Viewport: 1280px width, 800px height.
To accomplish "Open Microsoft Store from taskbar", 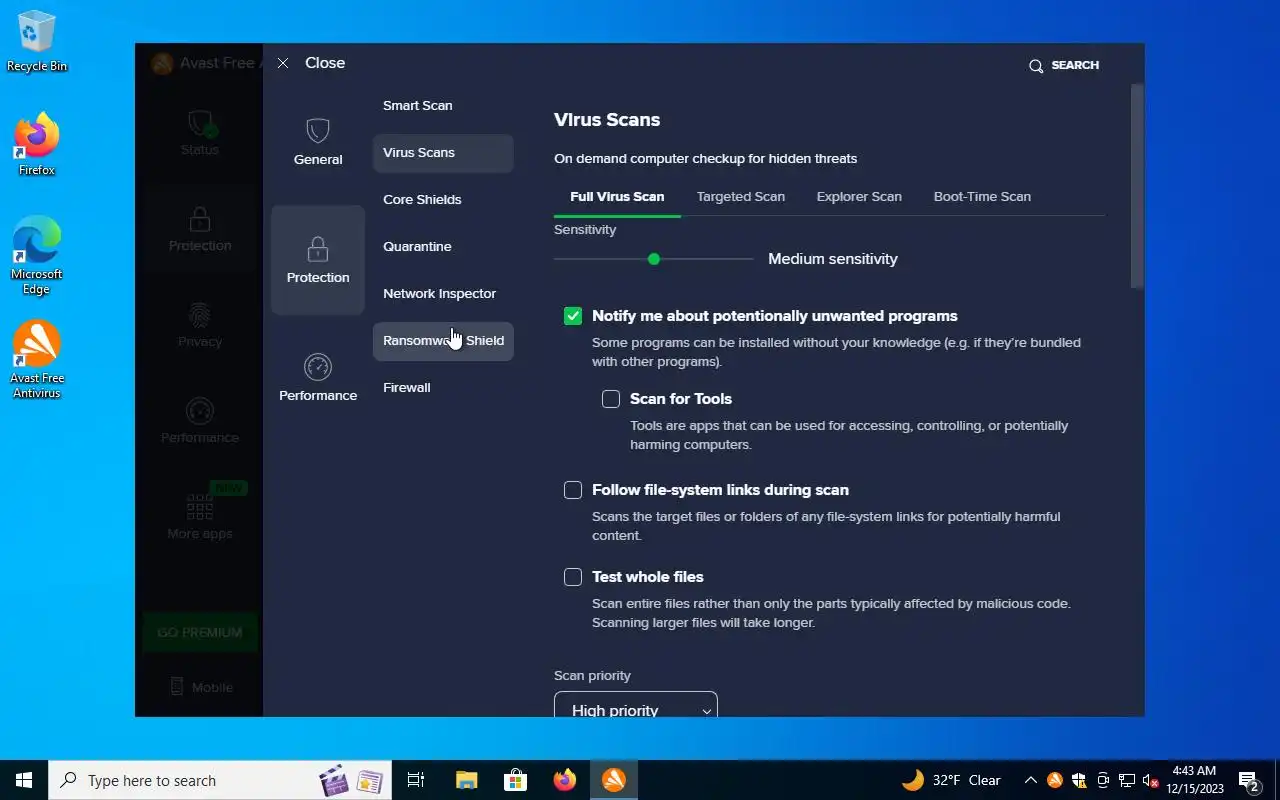I will pyautogui.click(x=515, y=780).
